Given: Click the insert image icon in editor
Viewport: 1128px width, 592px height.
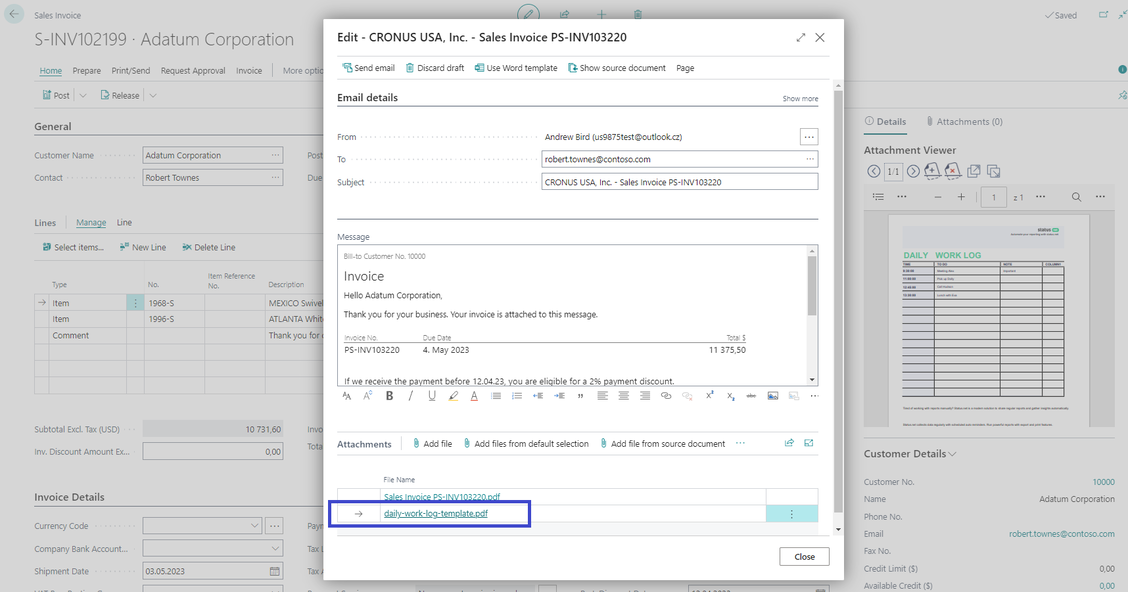Looking at the screenshot, I should [x=773, y=396].
